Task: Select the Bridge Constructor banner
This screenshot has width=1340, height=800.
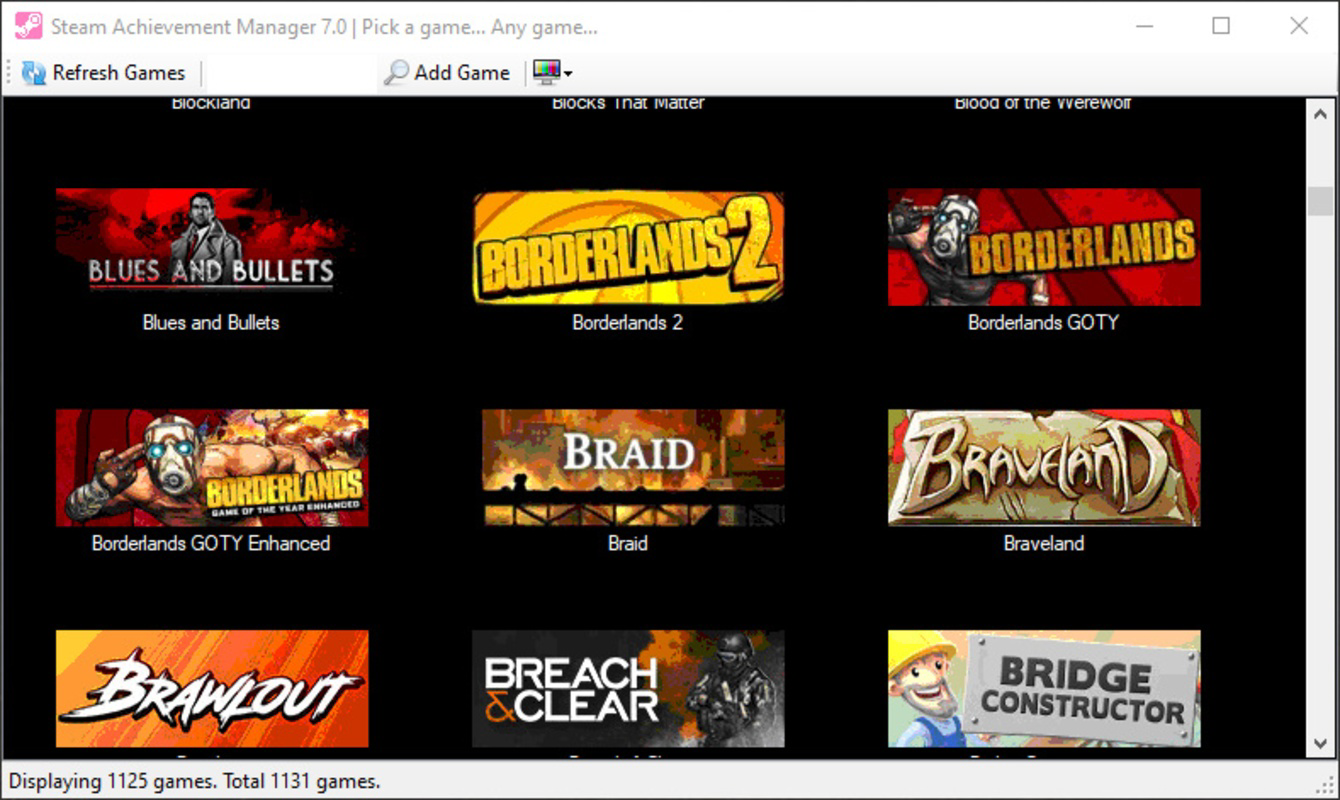Action: (x=1044, y=689)
